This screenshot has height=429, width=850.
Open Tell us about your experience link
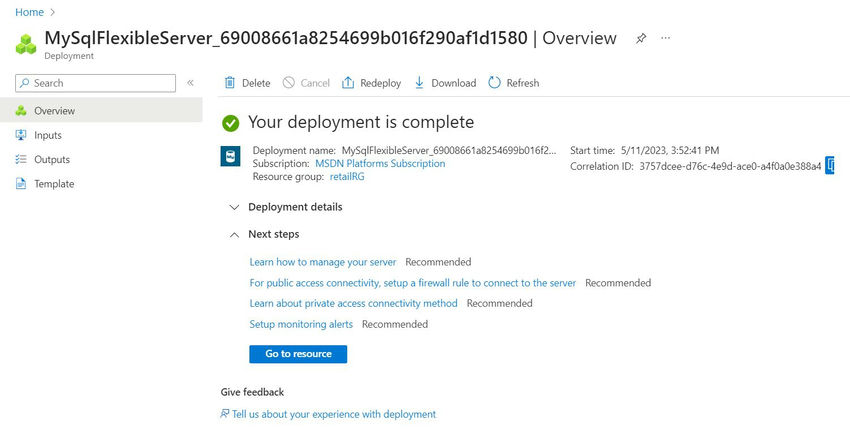click(x=334, y=414)
